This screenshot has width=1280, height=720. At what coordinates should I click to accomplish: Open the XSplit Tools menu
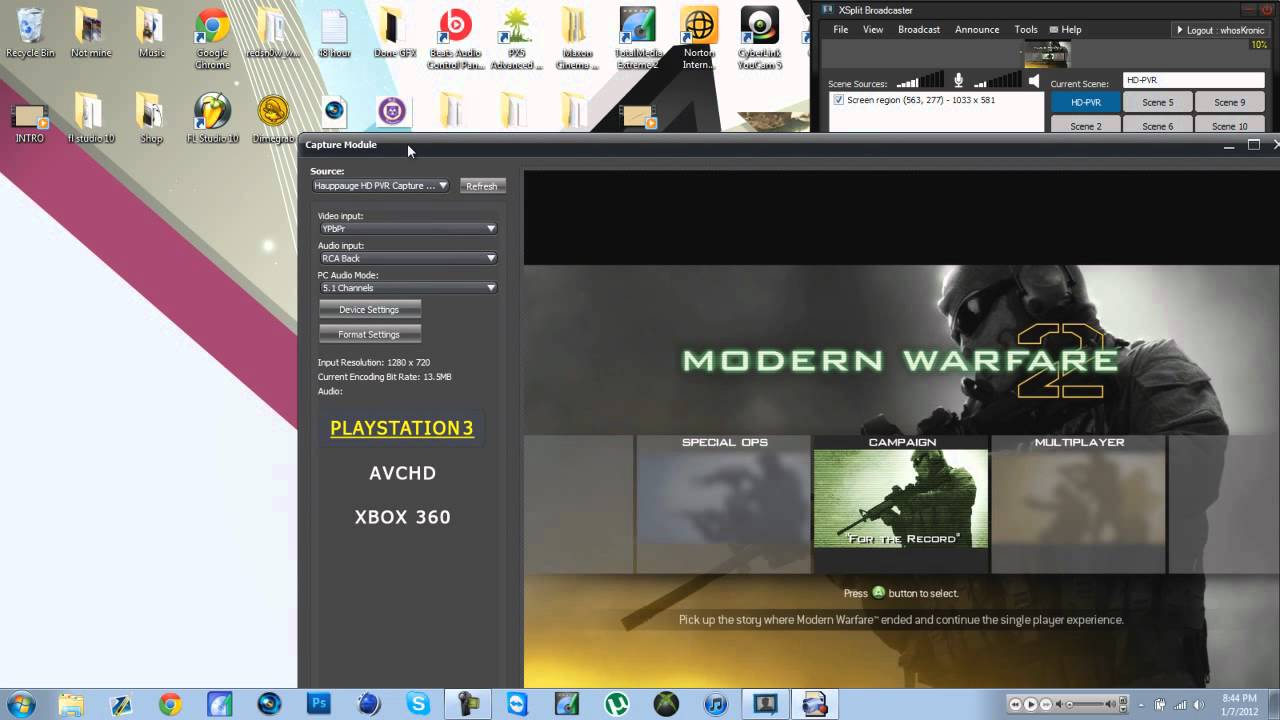(x=1026, y=30)
